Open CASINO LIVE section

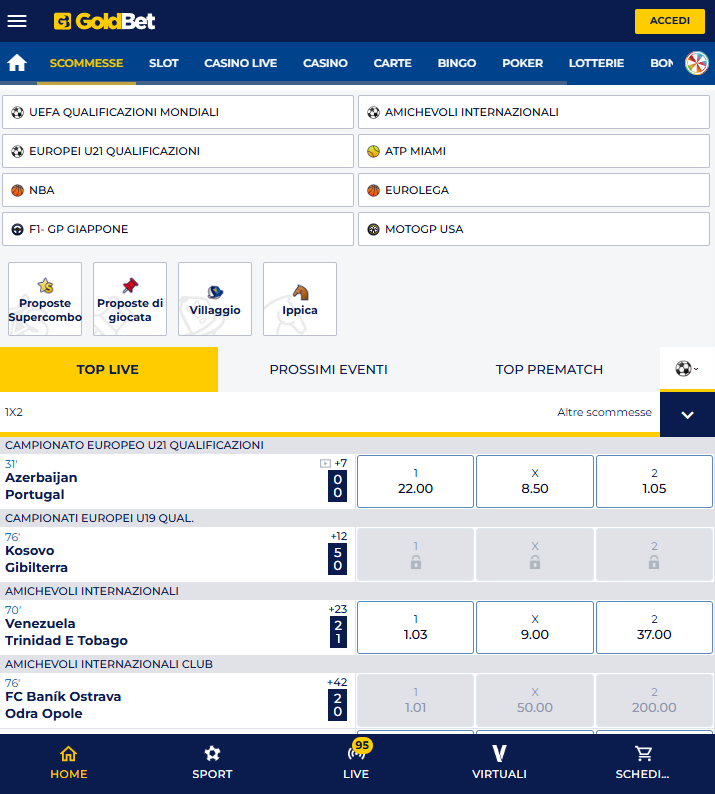pos(241,63)
